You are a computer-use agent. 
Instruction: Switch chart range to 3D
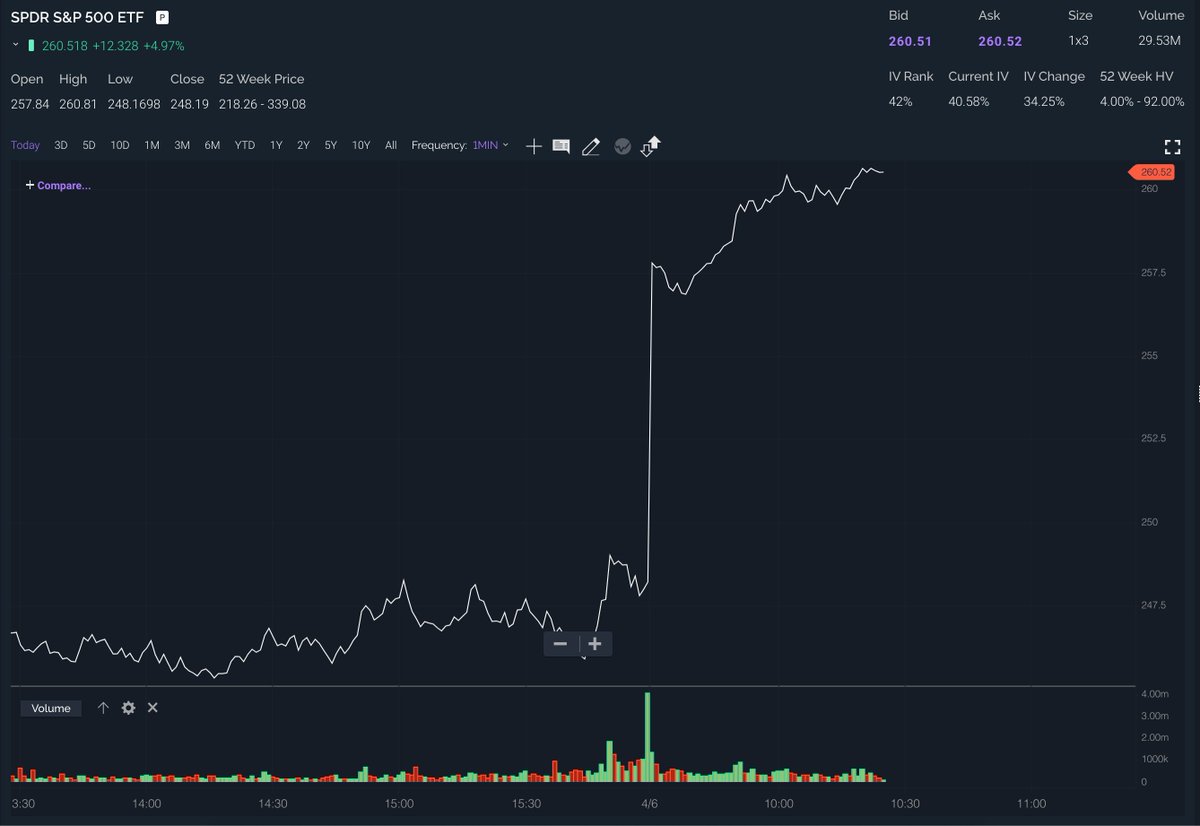tap(61, 145)
